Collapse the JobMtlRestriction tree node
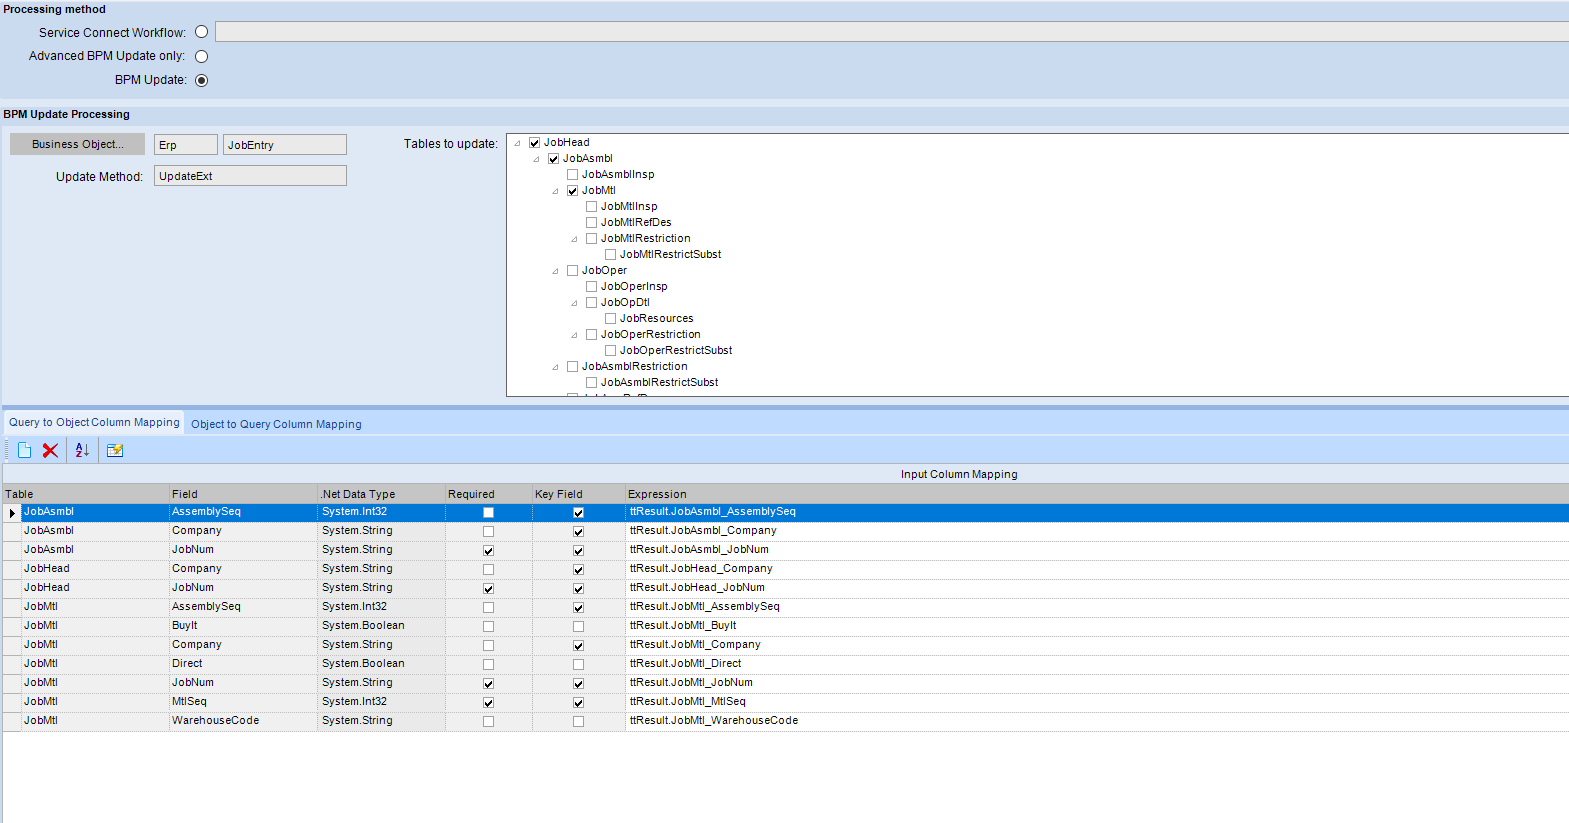This screenshot has height=823, width=1569. [x=574, y=239]
